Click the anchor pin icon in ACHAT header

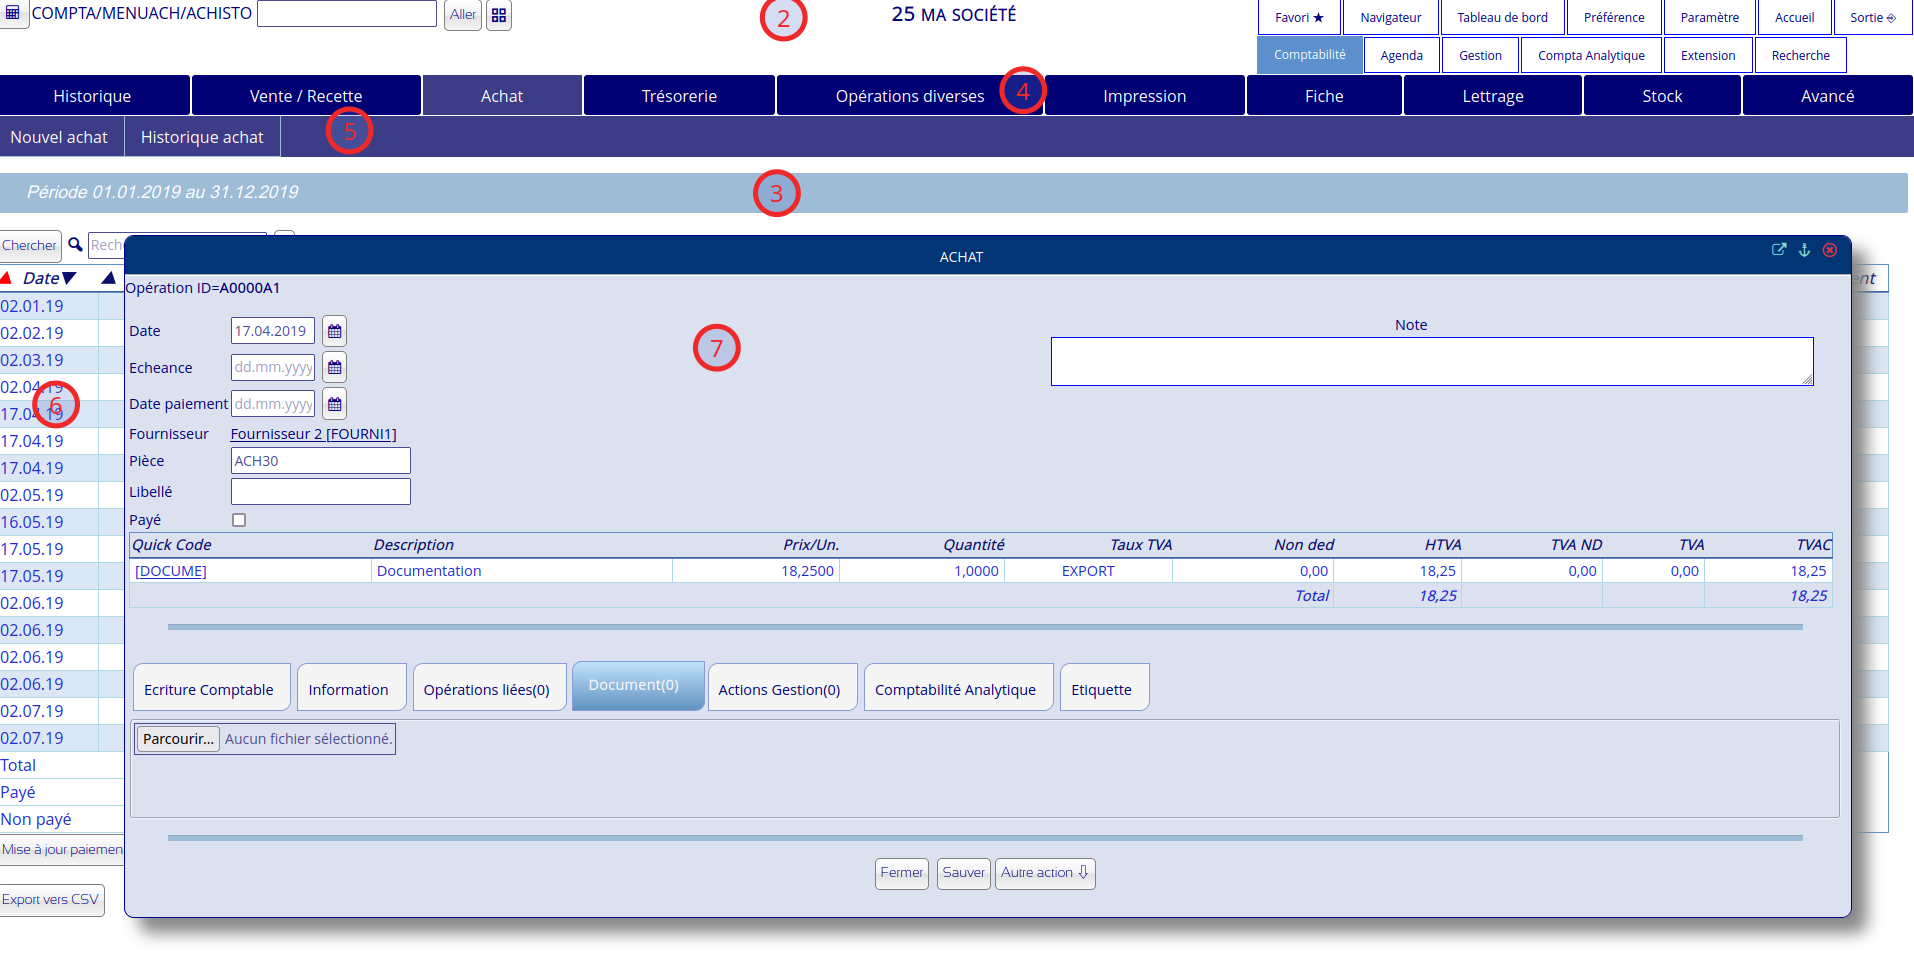pyautogui.click(x=1804, y=249)
